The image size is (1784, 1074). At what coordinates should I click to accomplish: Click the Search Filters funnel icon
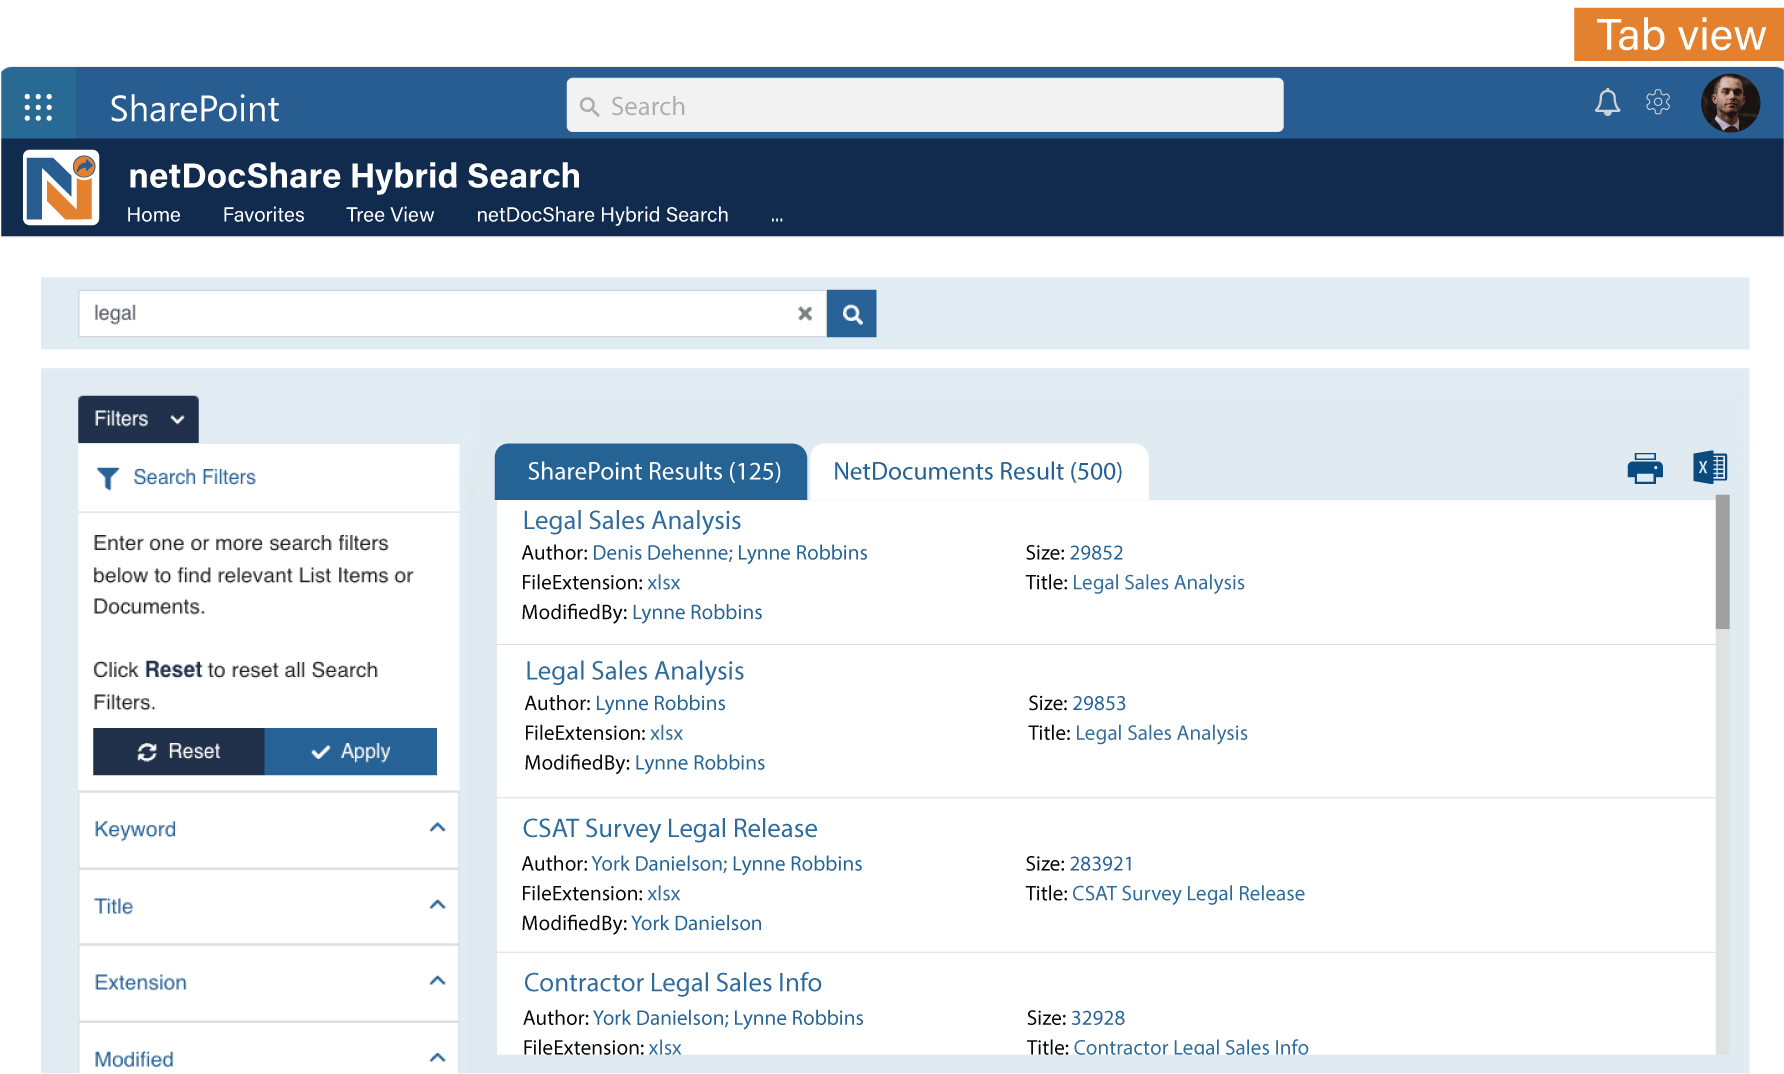(x=107, y=478)
